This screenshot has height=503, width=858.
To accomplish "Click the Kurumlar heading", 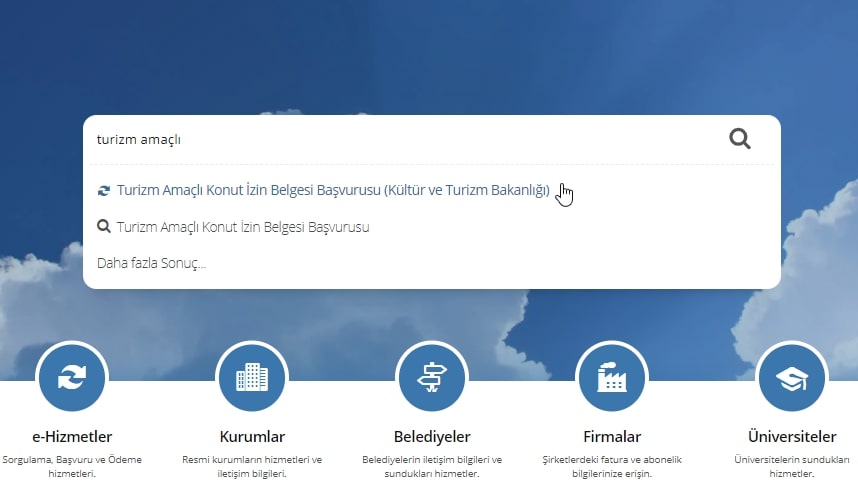I will [x=252, y=436].
